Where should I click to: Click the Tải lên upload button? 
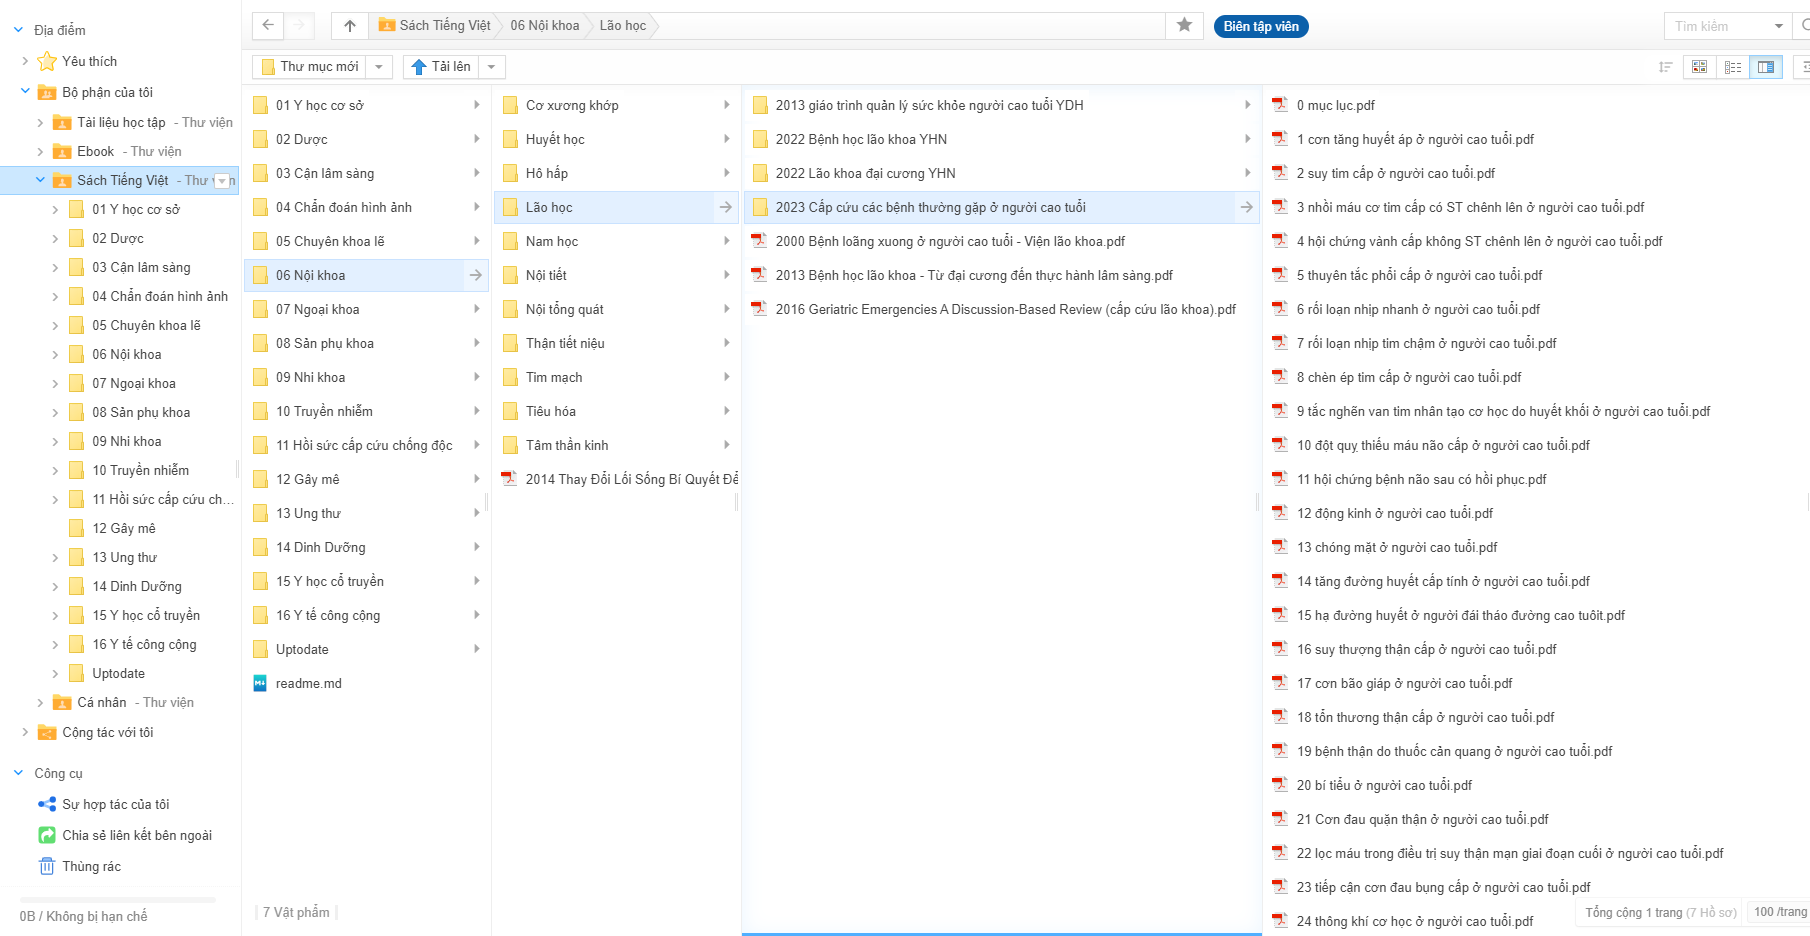(441, 67)
